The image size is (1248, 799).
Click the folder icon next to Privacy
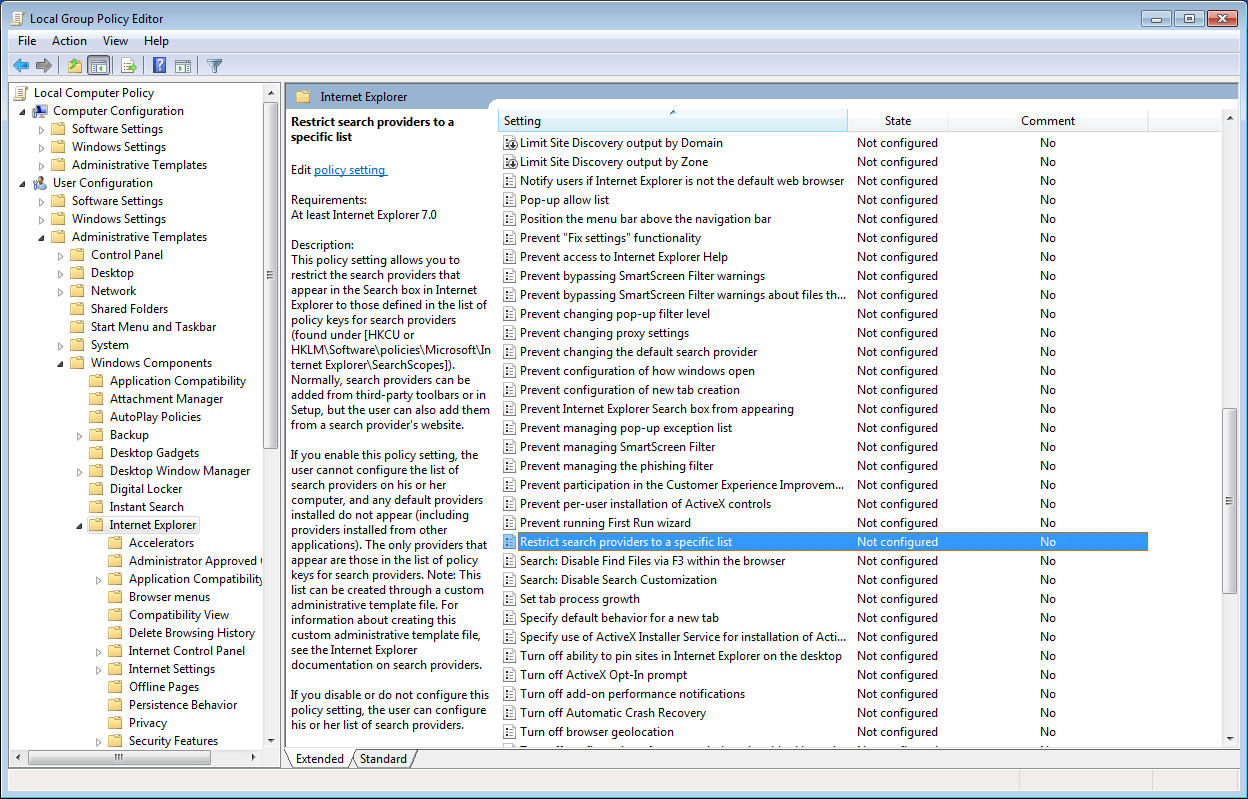[x=116, y=723]
